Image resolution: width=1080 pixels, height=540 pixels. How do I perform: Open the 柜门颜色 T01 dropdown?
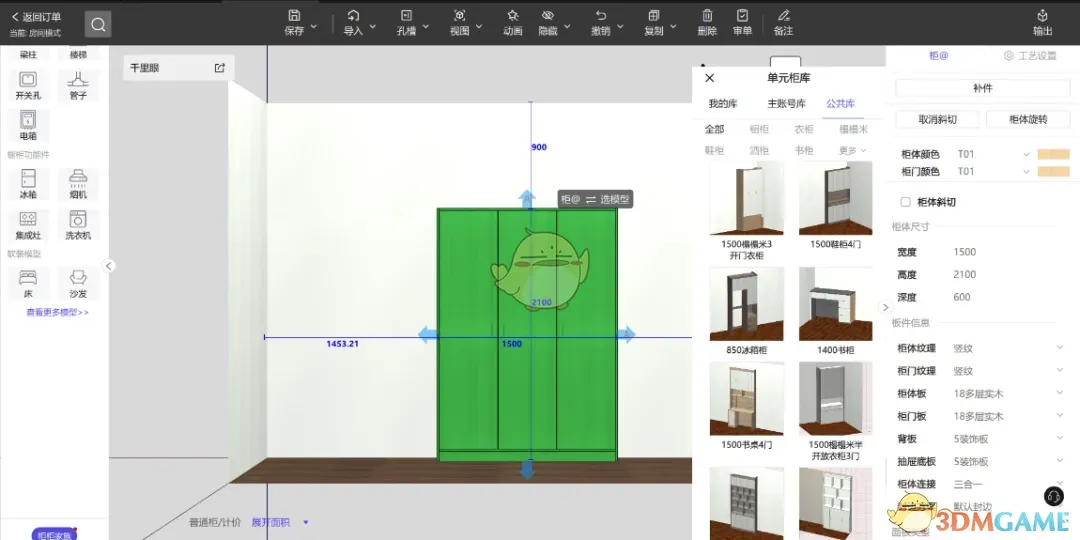click(x=993, y=171)
